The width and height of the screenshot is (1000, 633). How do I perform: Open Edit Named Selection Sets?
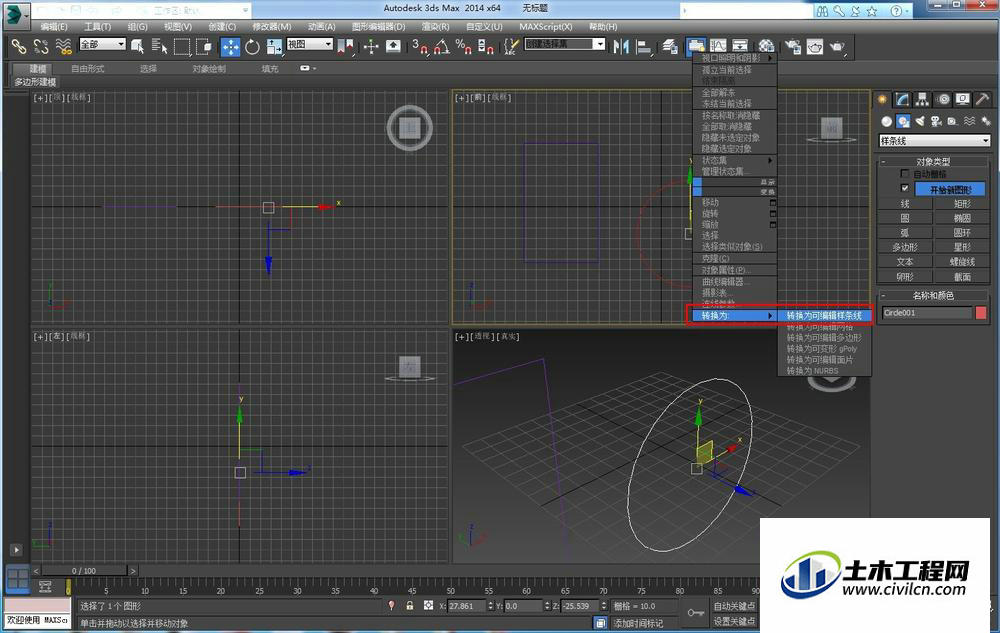coord(511,47)
